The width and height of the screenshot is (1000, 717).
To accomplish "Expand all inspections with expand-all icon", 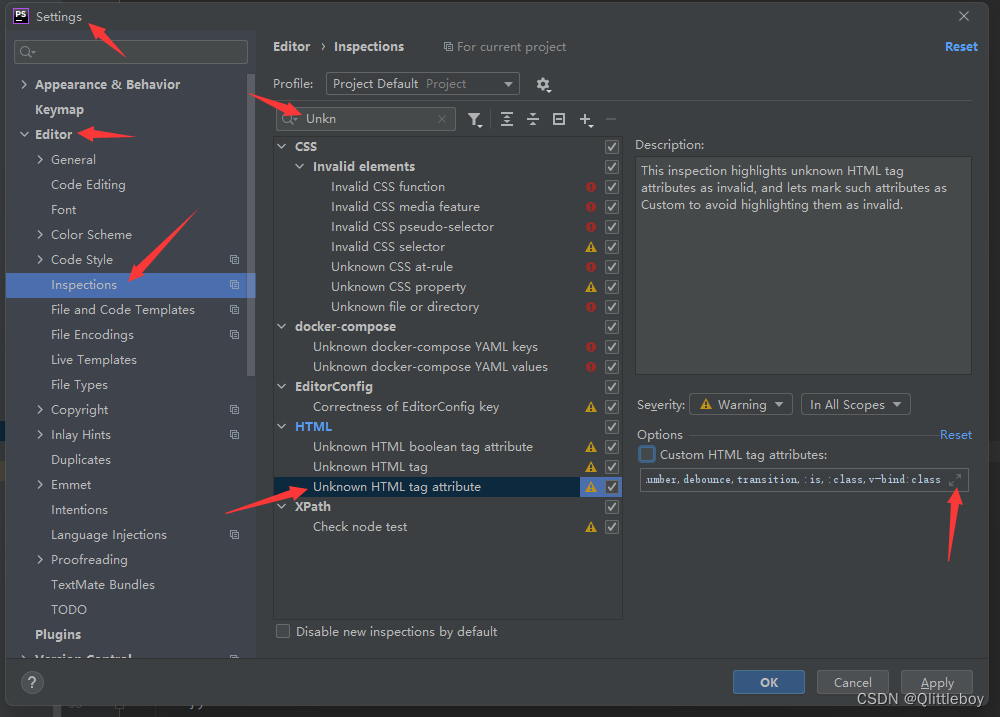I will [508, 118].
